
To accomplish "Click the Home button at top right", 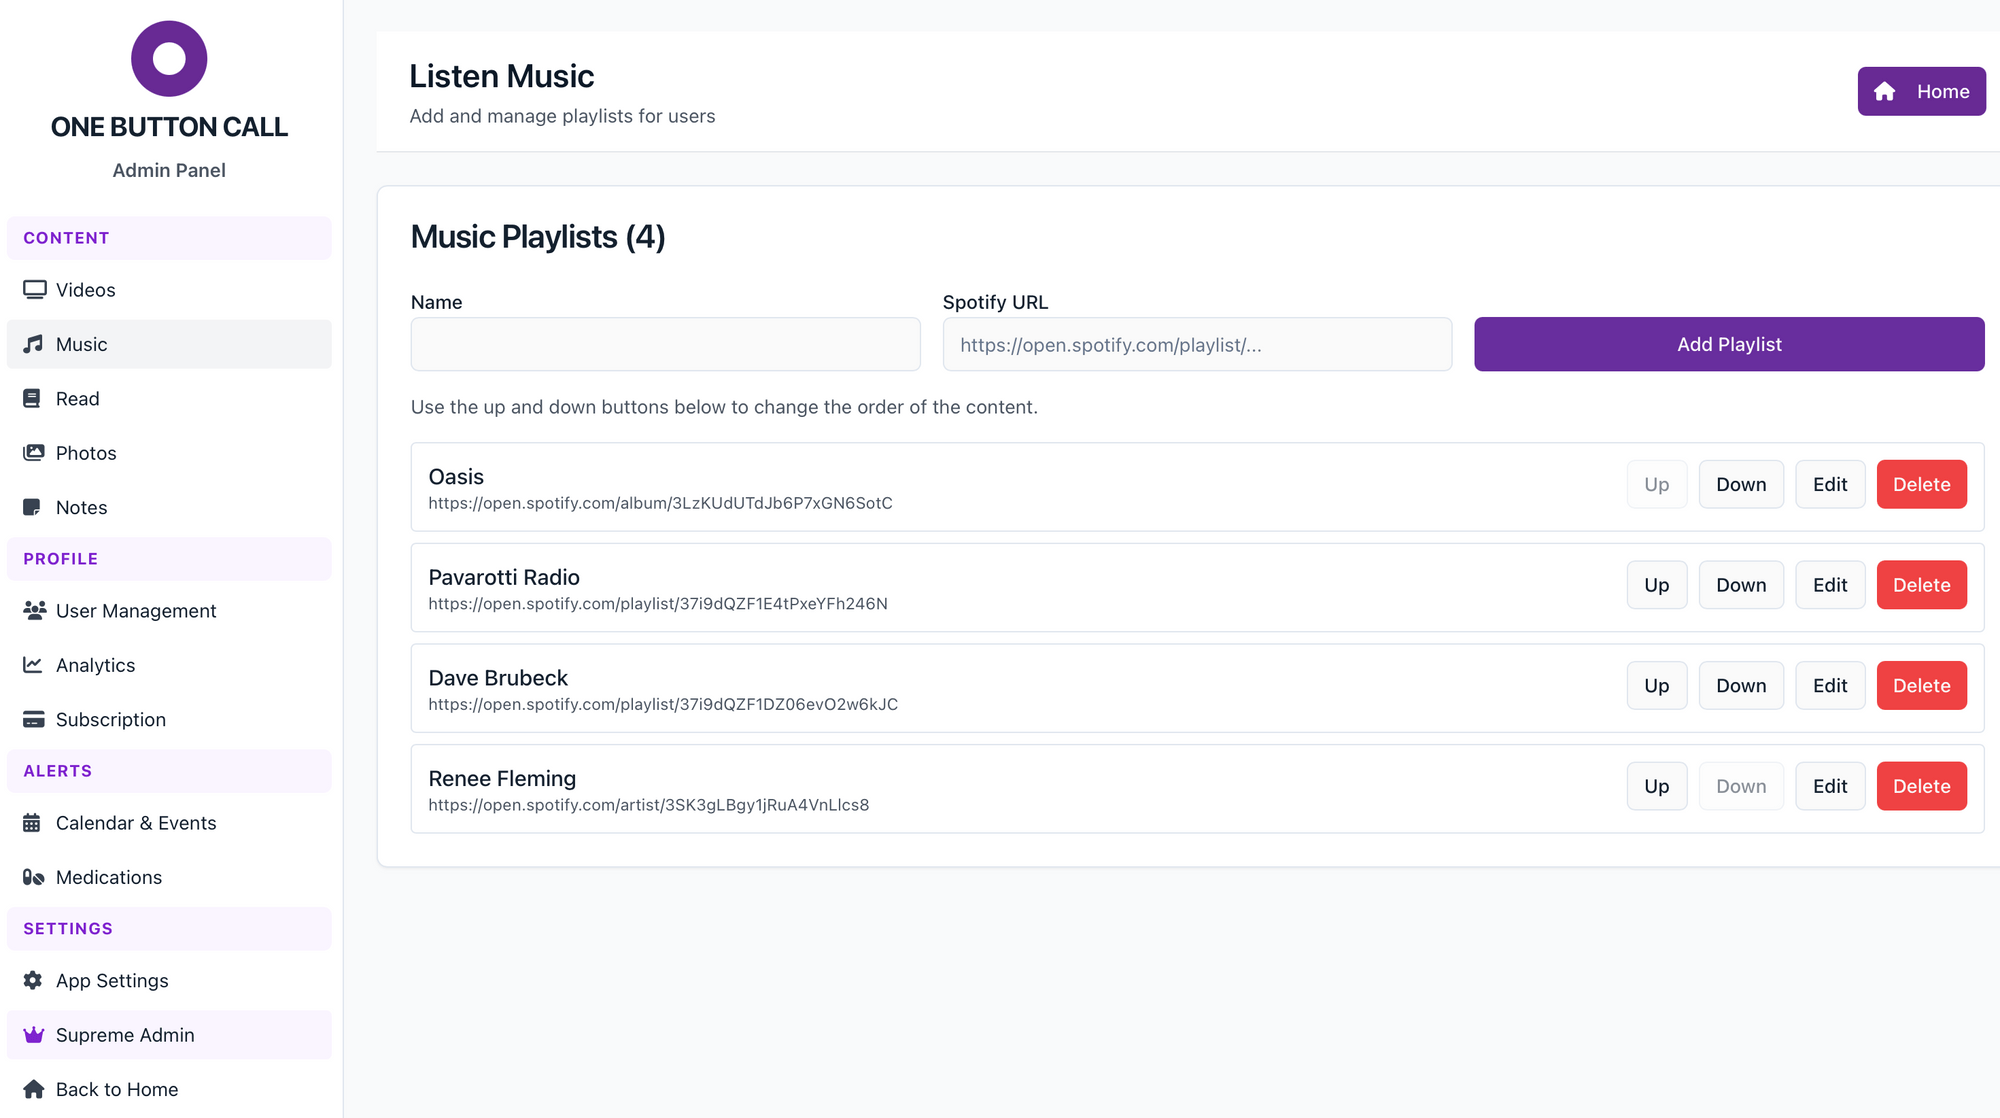I will coord(1921,92).
